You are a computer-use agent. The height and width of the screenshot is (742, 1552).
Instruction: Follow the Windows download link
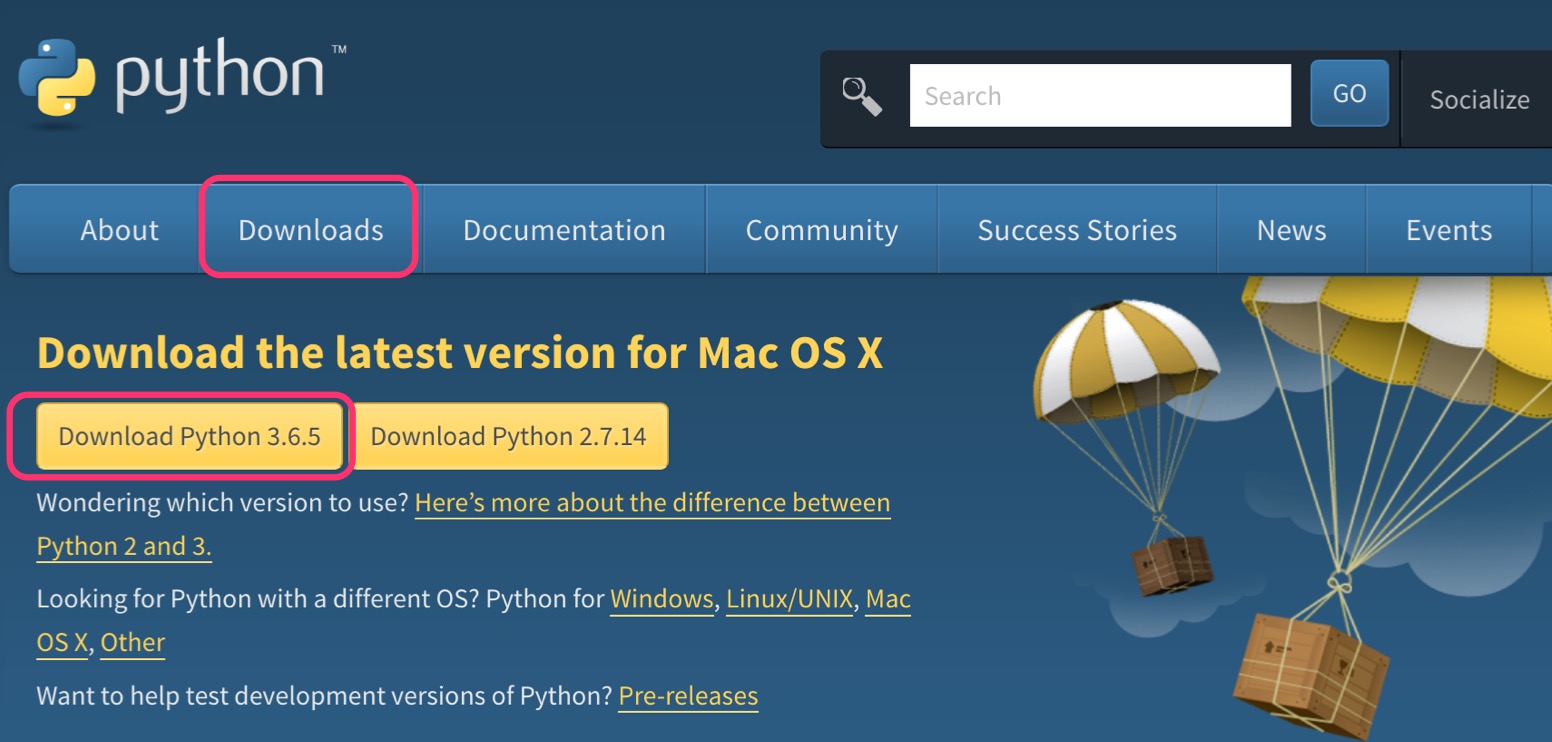661,599
